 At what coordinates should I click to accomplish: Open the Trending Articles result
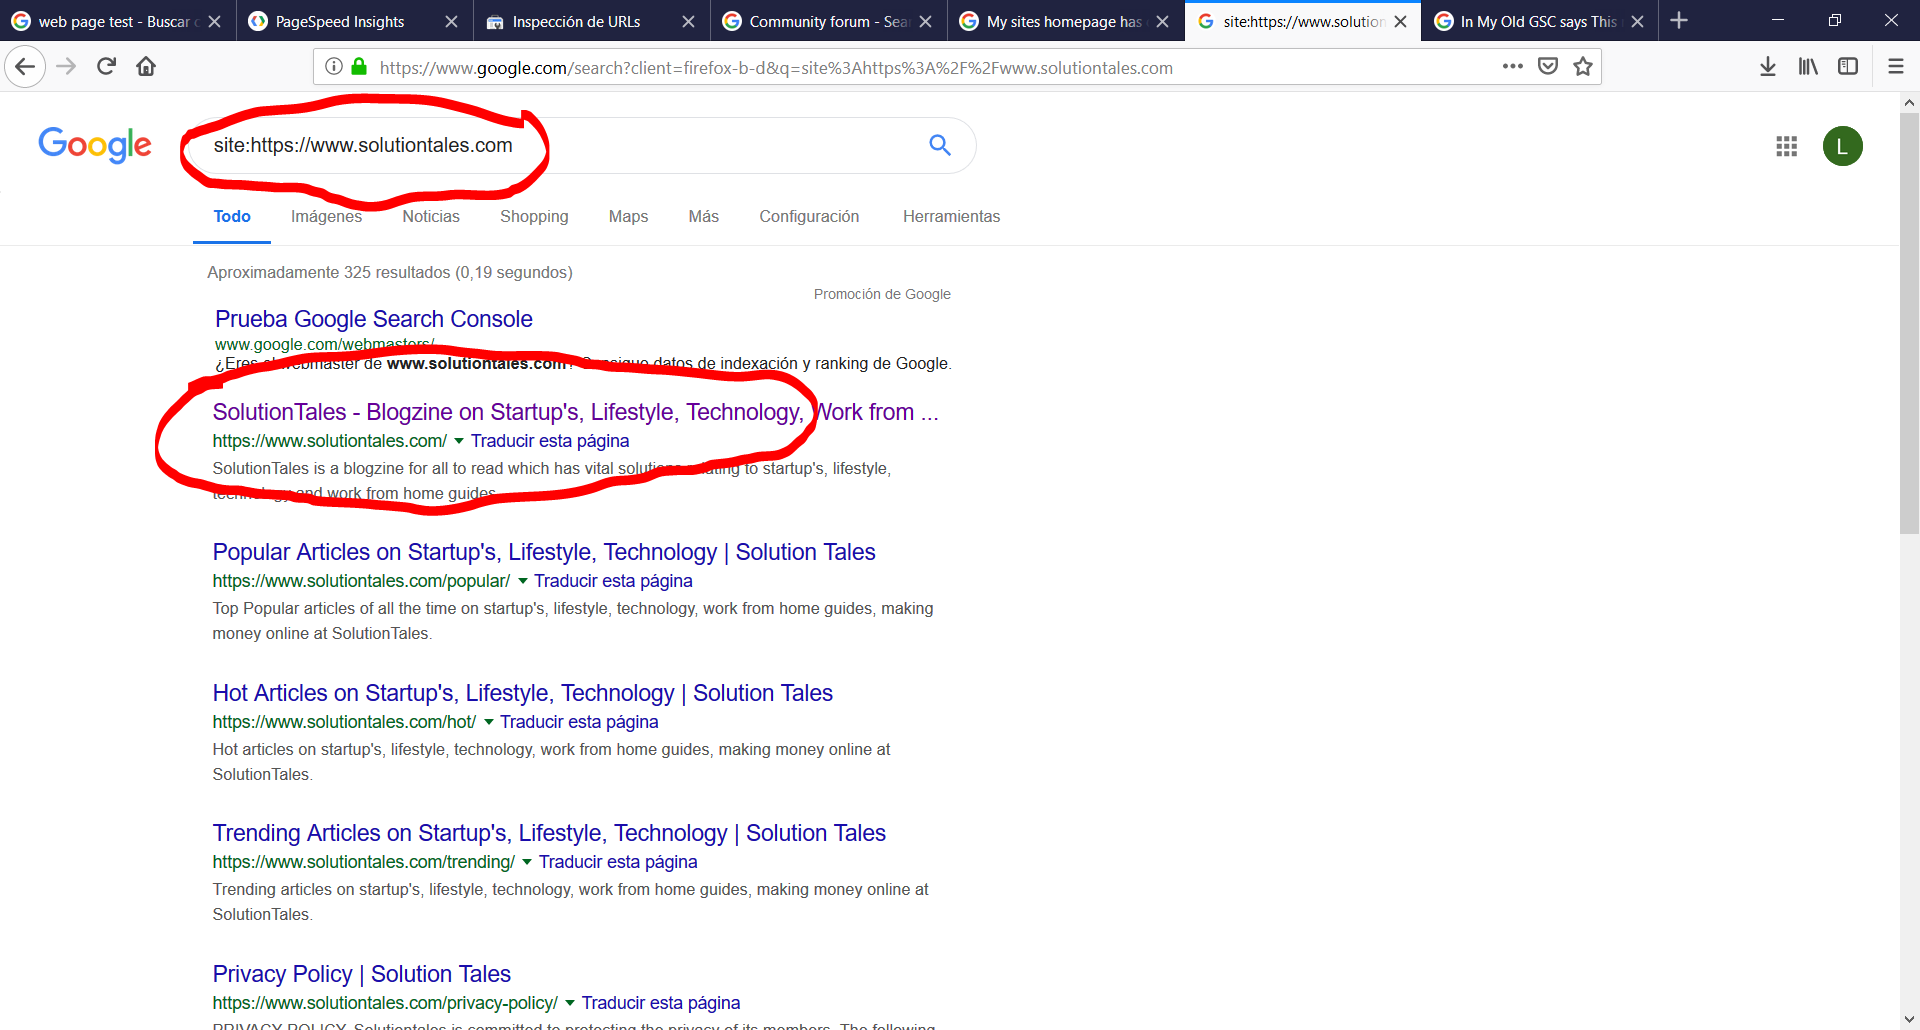point(549,833)
